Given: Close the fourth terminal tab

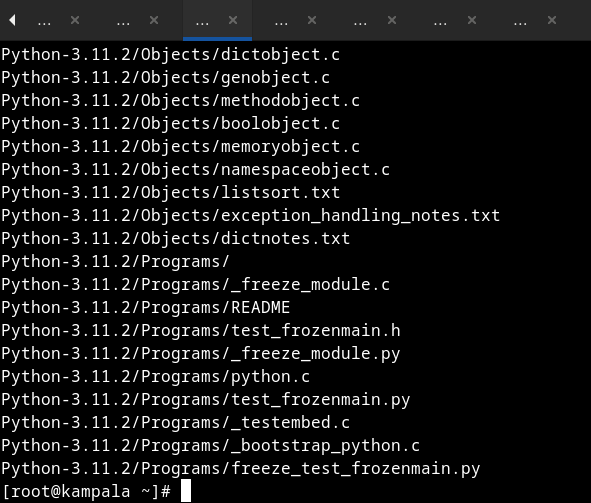Looking at the screenshot, I should 312,20.
